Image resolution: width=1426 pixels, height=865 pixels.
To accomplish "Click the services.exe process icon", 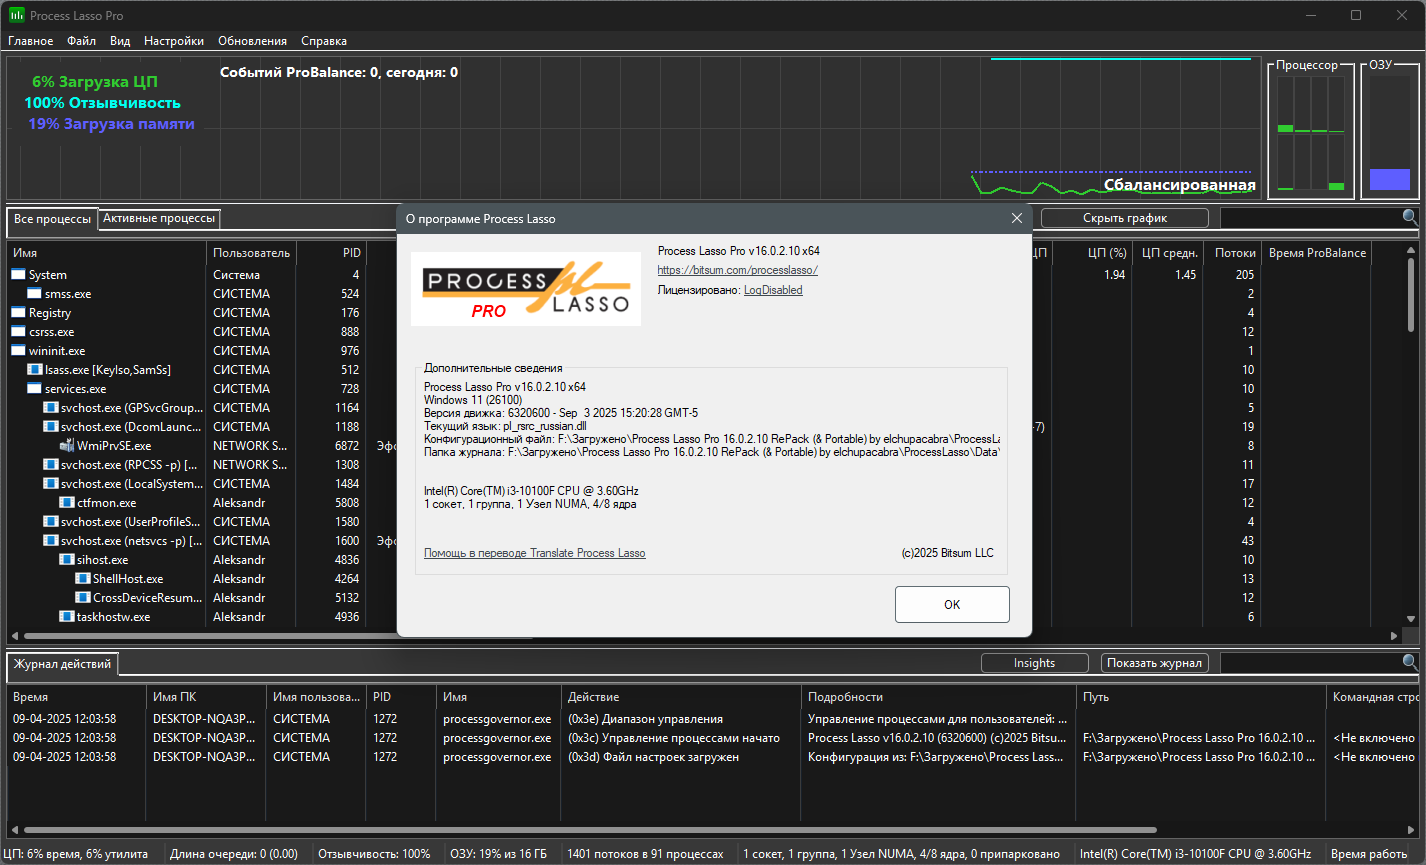I will tap(34, 389).
